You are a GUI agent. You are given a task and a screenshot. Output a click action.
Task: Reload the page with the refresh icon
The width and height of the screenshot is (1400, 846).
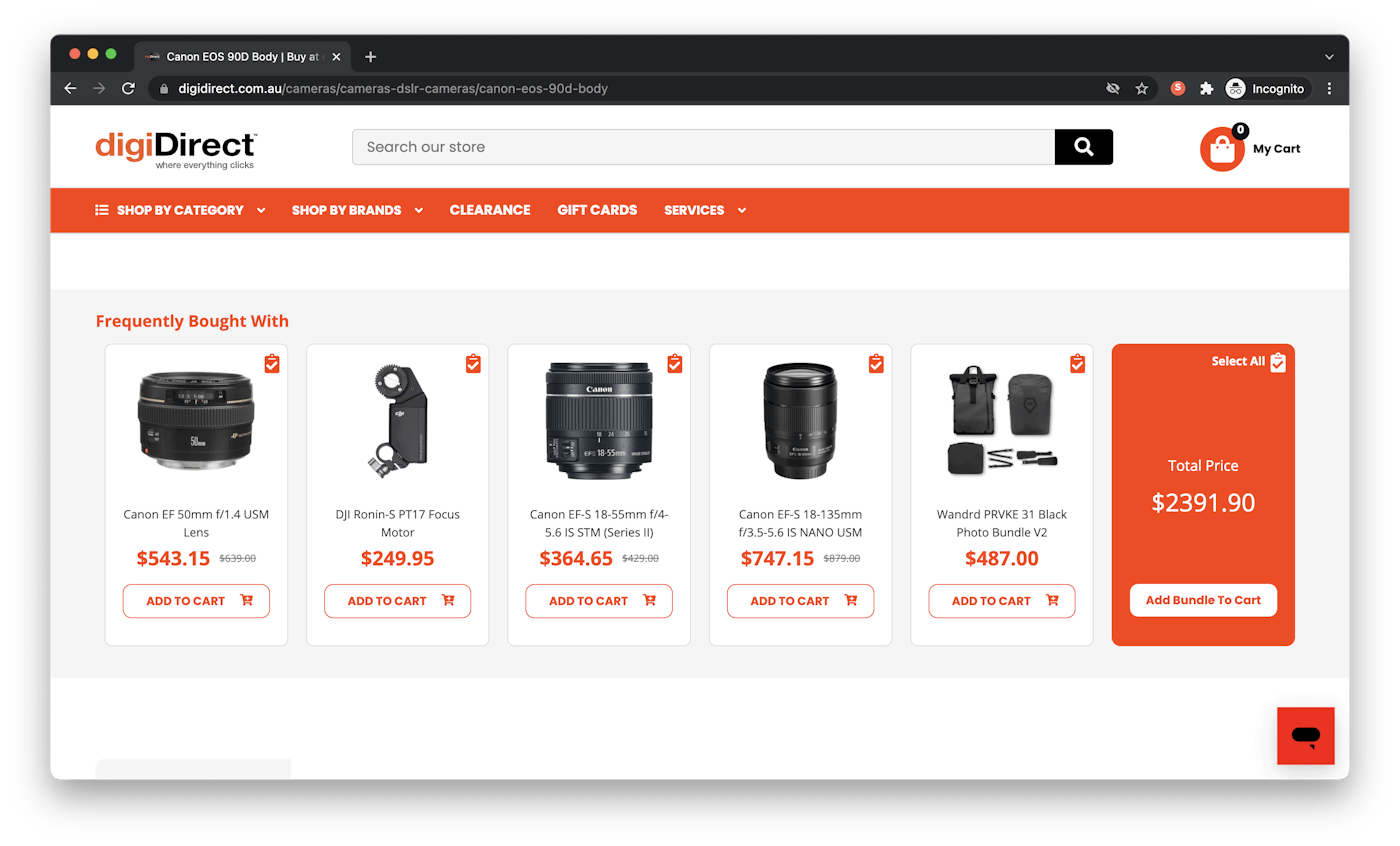[x=128, y=88]
